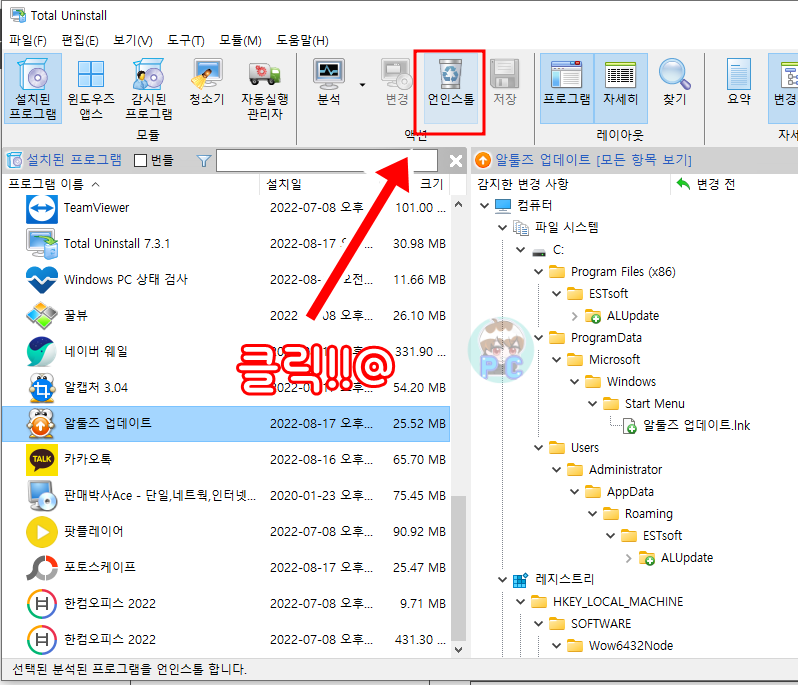Toggle the 프로그램 layout view
Screen dimensions: 798x685
coord(566,88)
